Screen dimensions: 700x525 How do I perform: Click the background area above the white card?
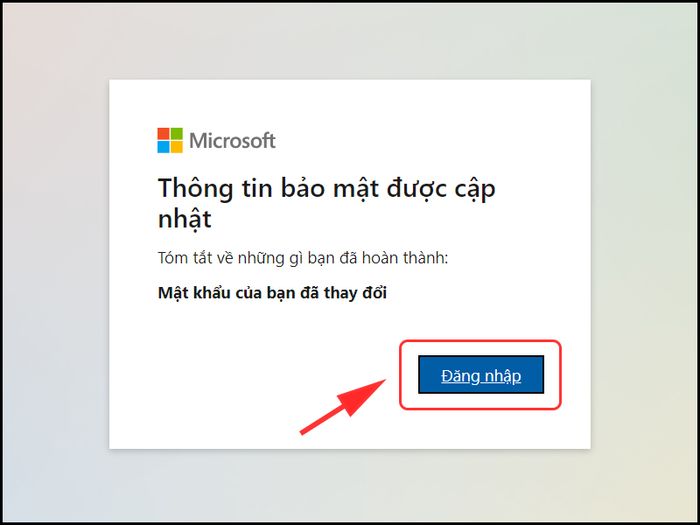pos(350,41)
